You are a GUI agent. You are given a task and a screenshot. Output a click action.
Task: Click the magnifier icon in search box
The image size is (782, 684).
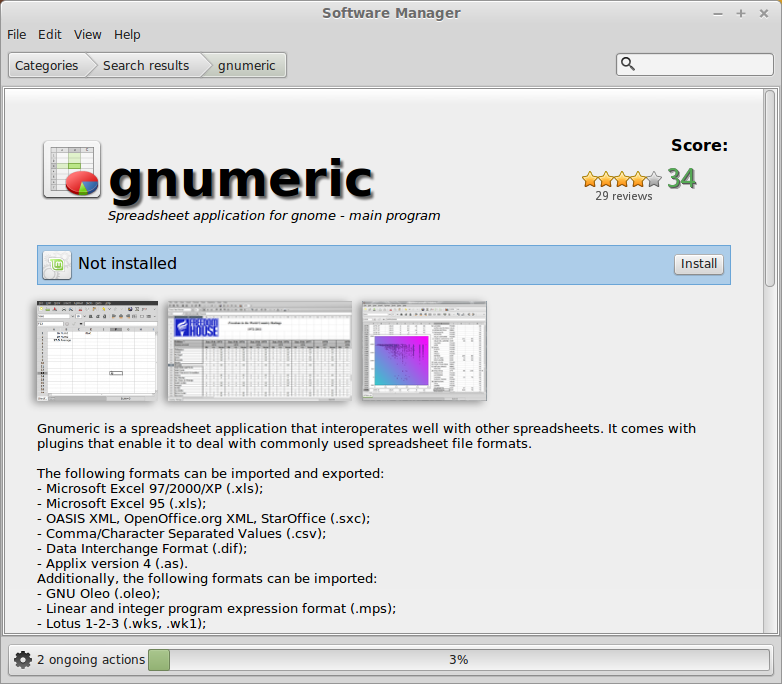point(628,64)
